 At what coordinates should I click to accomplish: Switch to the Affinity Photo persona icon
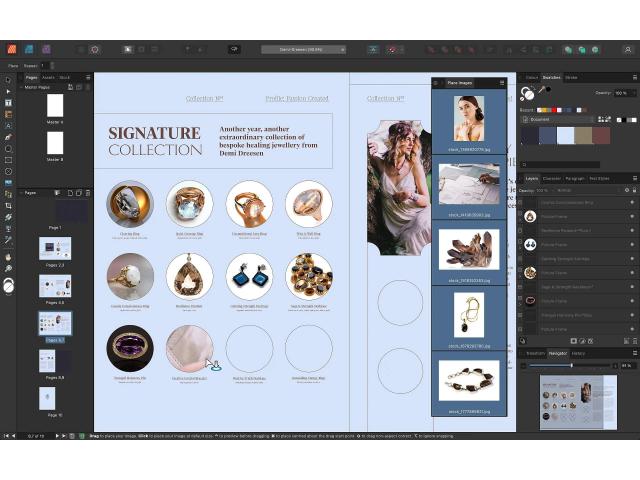29,48
